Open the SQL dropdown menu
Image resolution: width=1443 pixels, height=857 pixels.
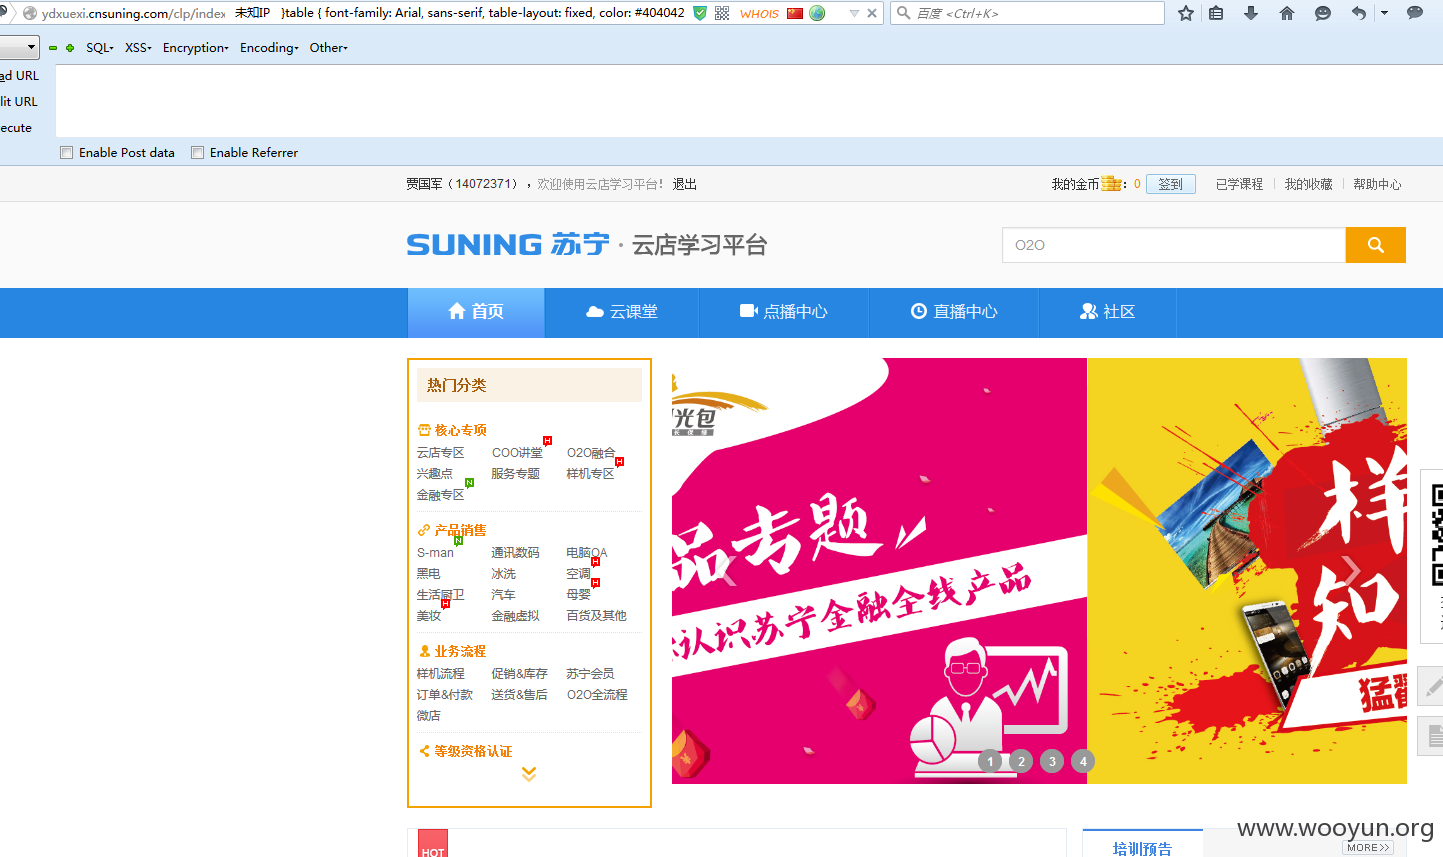100,47
